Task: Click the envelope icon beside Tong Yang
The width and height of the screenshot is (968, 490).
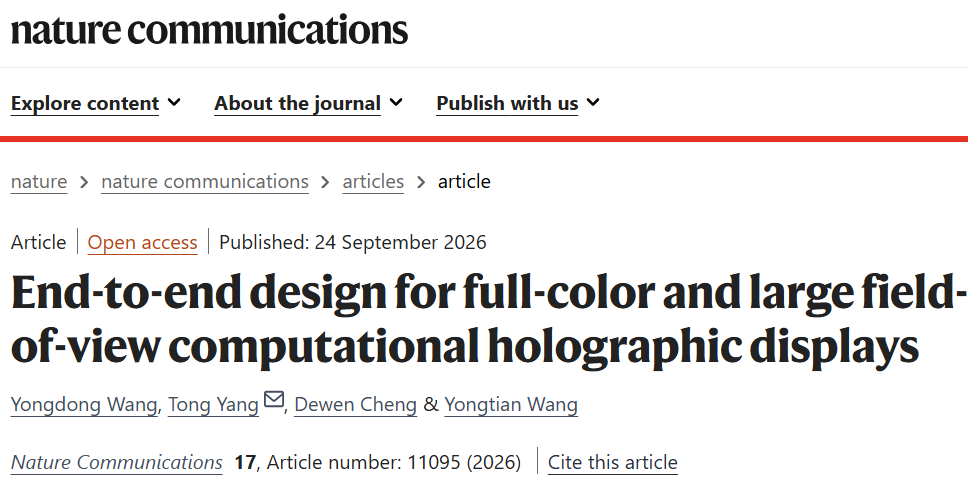Action: pyautogui.click(x=274, y=400)
